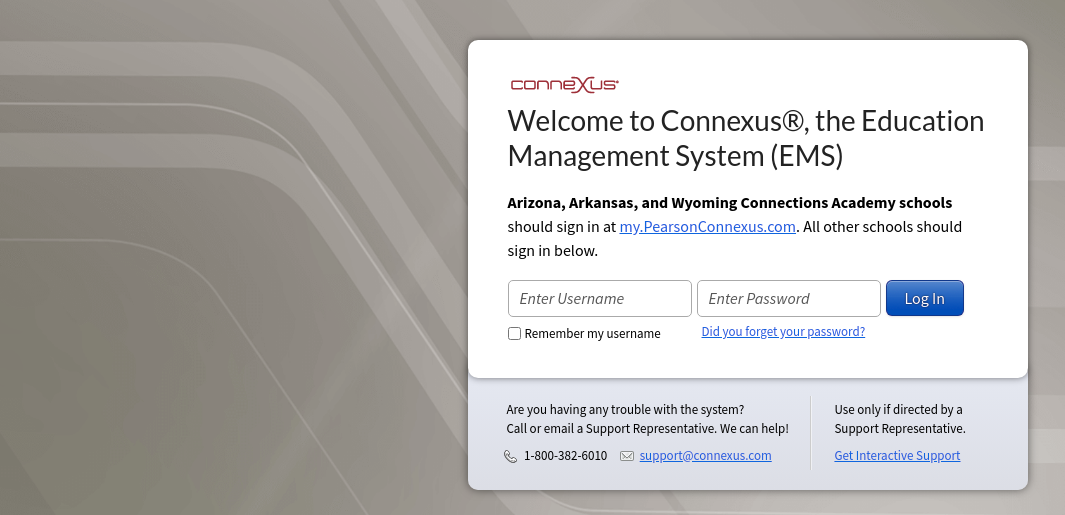Click the envelope icon beside the support email
This screenshot has height=515, width=1065.
627,456
